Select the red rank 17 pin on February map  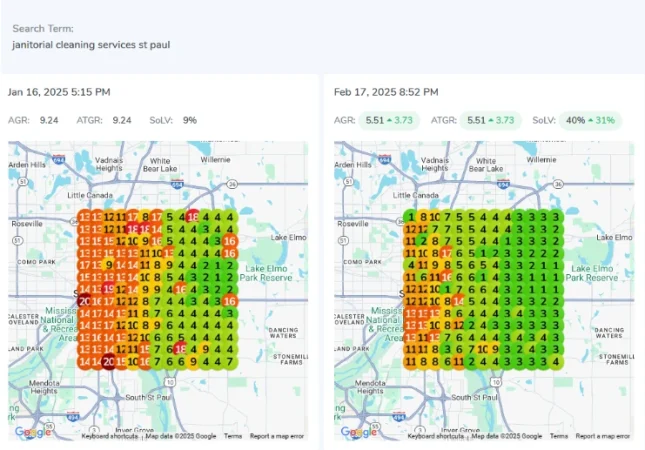[x=446, y=253]
